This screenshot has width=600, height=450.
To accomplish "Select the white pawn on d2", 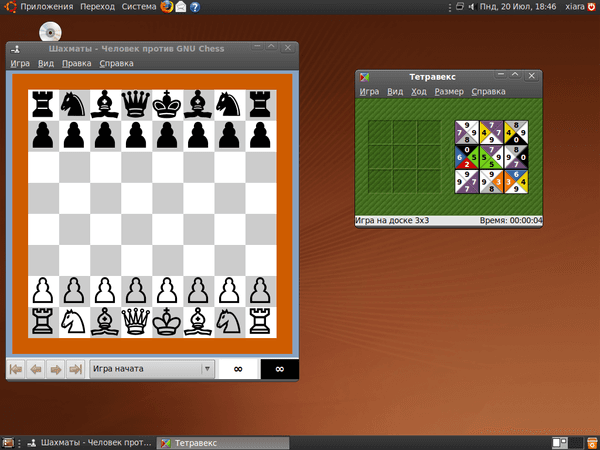I will (x=136, y=291).
